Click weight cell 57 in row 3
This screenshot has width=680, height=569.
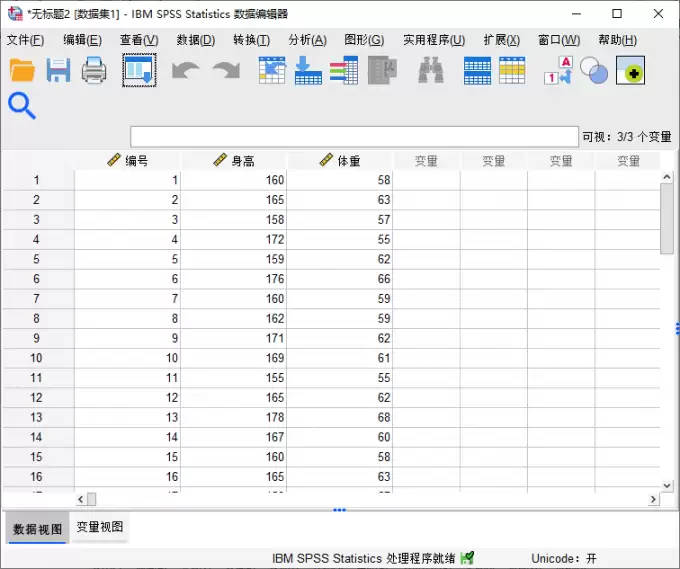point(340,219)
